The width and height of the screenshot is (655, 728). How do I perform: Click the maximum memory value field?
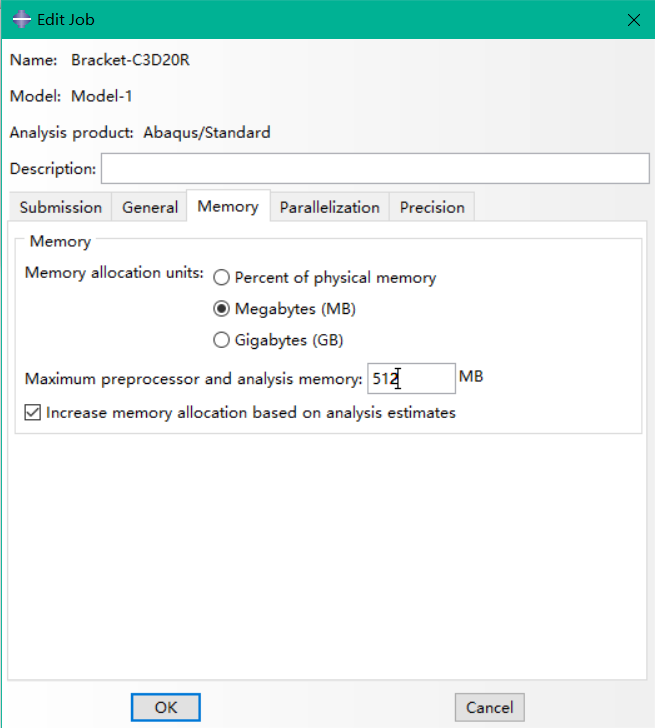pos(411,378)
